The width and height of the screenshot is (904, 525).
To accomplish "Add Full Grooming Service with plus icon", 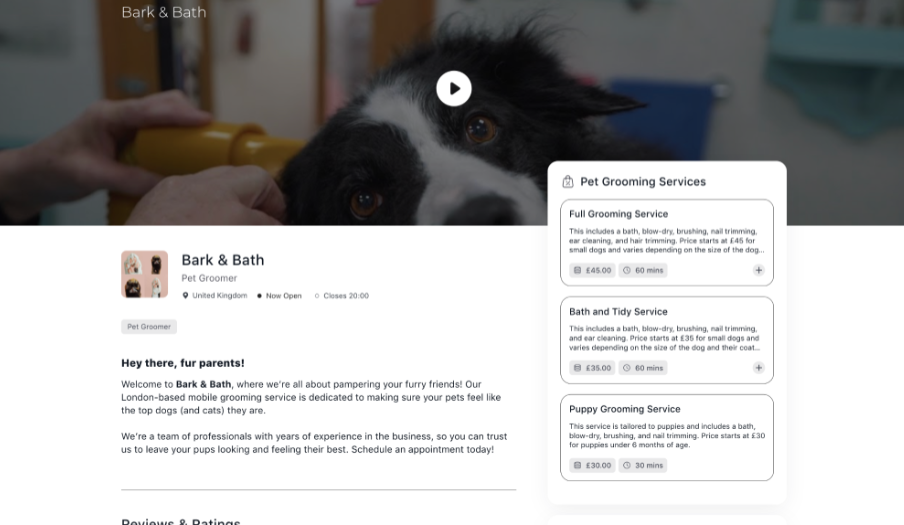I will point(759,270).
